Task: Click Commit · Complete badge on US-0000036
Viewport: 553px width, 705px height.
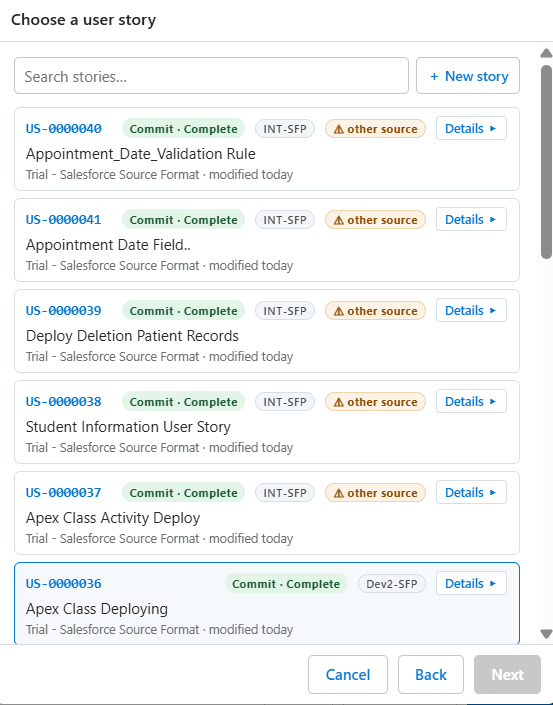Action: point(286,584)
